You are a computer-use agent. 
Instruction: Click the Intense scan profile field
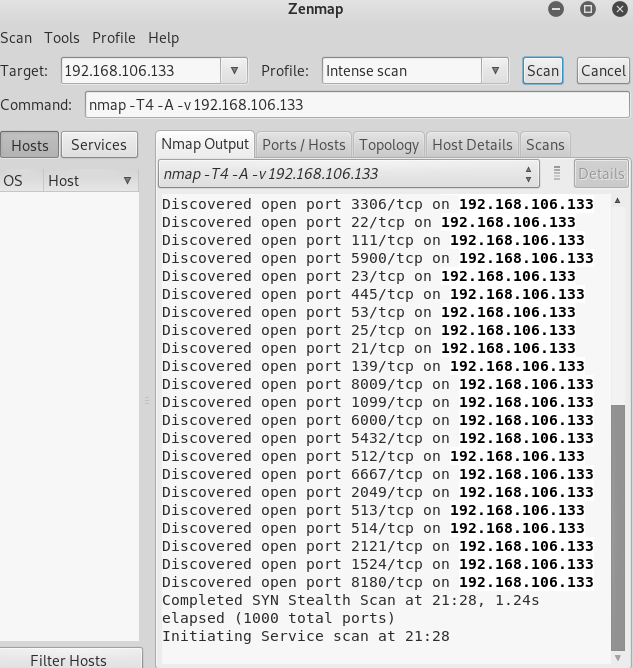click(402, 71)
